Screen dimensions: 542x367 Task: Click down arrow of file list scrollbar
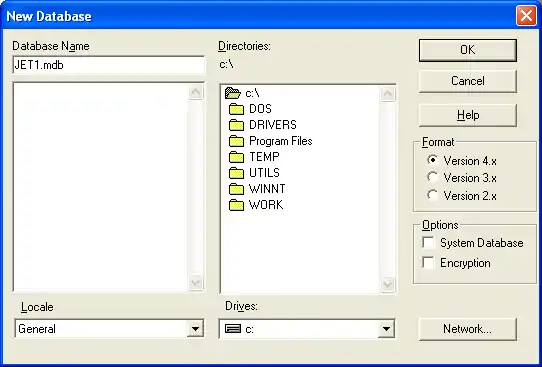pyautogui.click(x=196, y=283)
